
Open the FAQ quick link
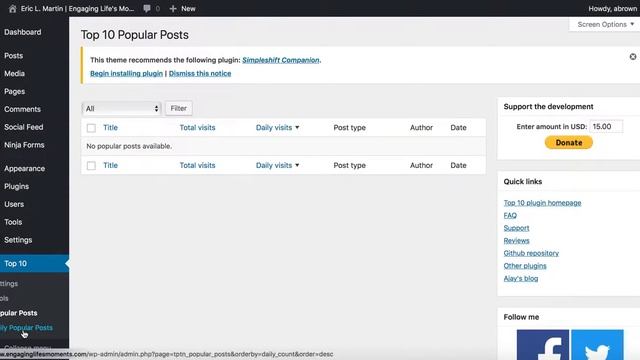510,216
